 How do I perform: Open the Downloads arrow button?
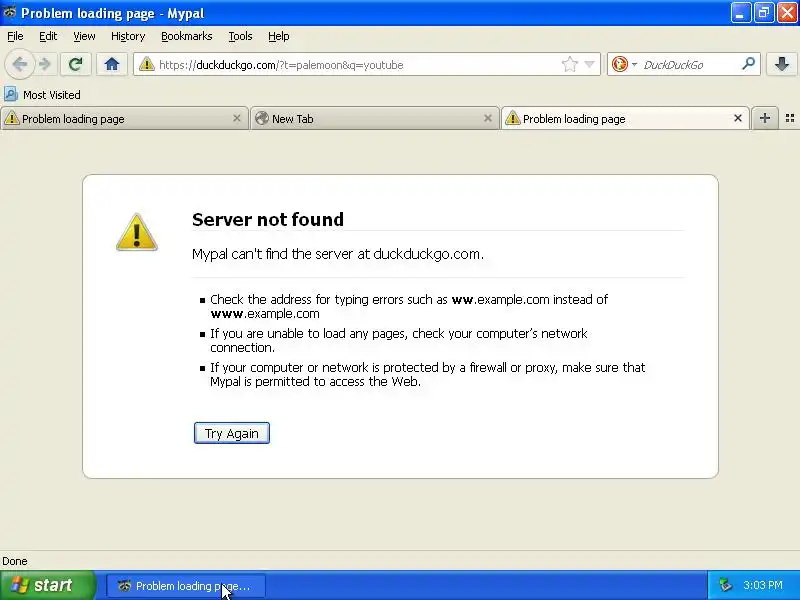pyautogui.click(x=782, y=64)
